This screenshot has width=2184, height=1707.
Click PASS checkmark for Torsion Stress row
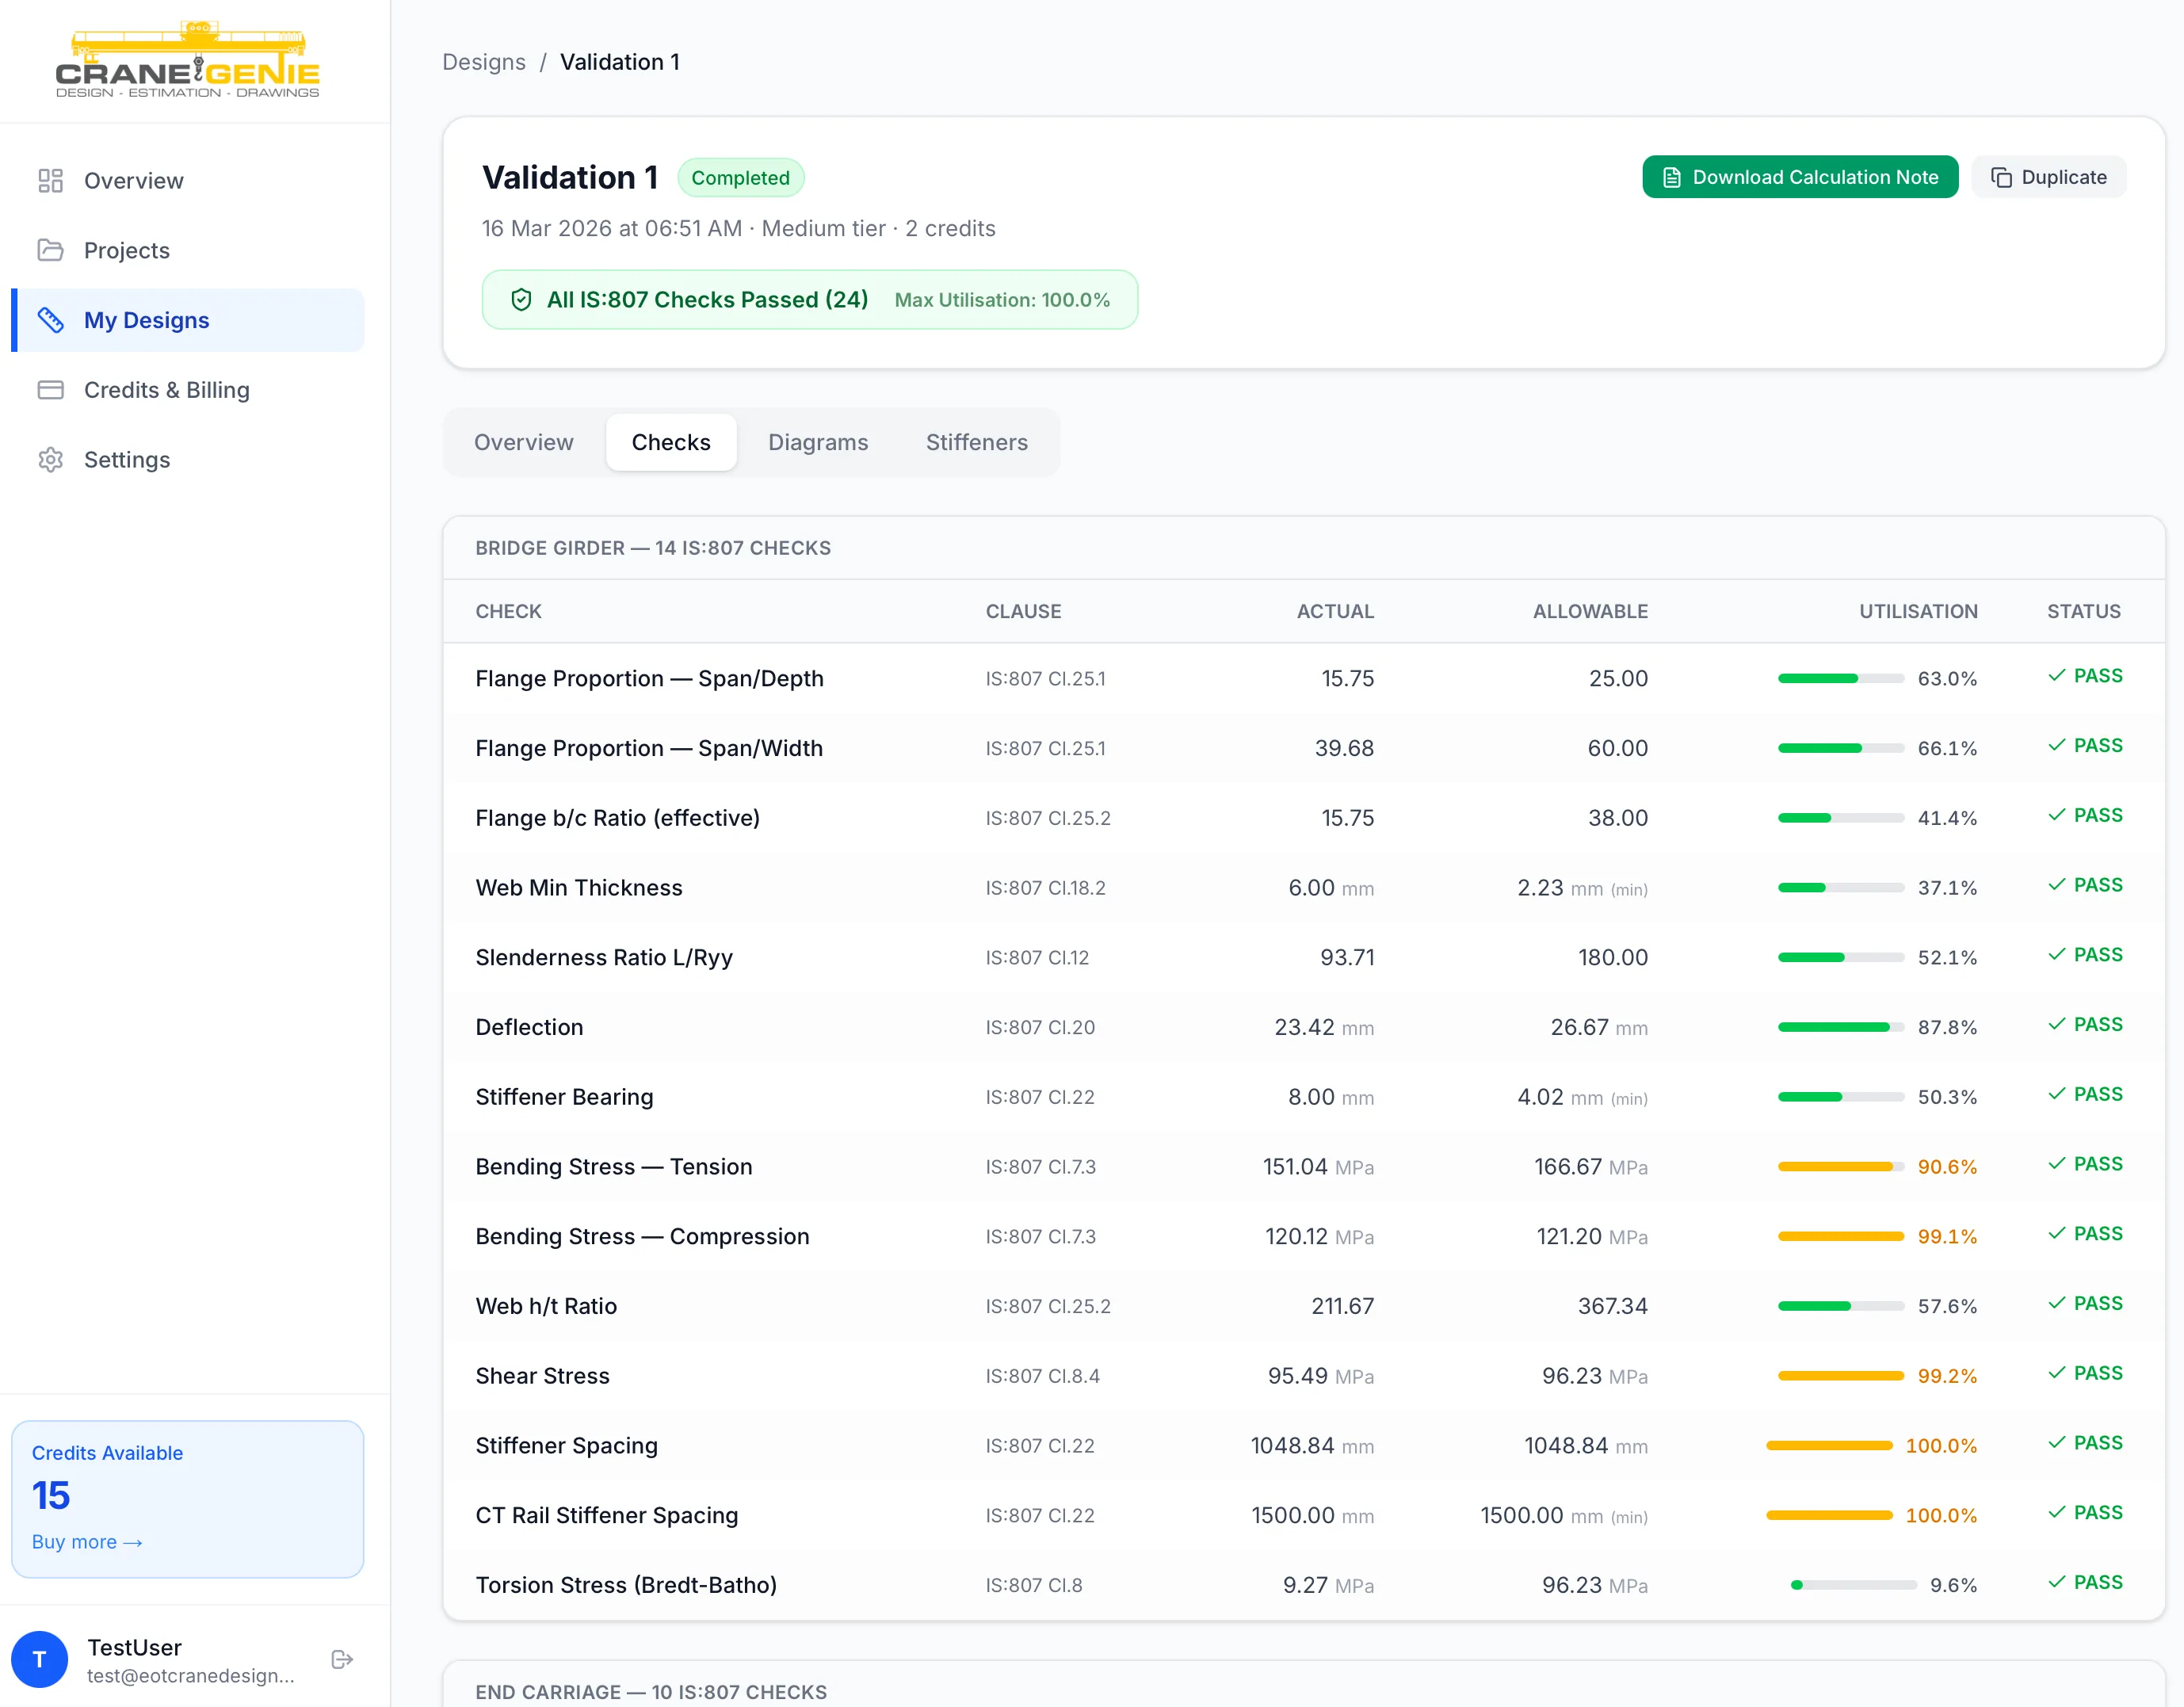[x=2057, y=1583]
